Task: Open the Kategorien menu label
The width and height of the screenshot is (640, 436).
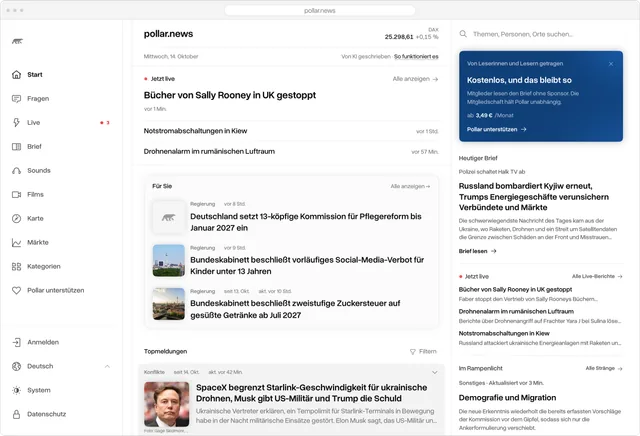Action: point(44,267)
